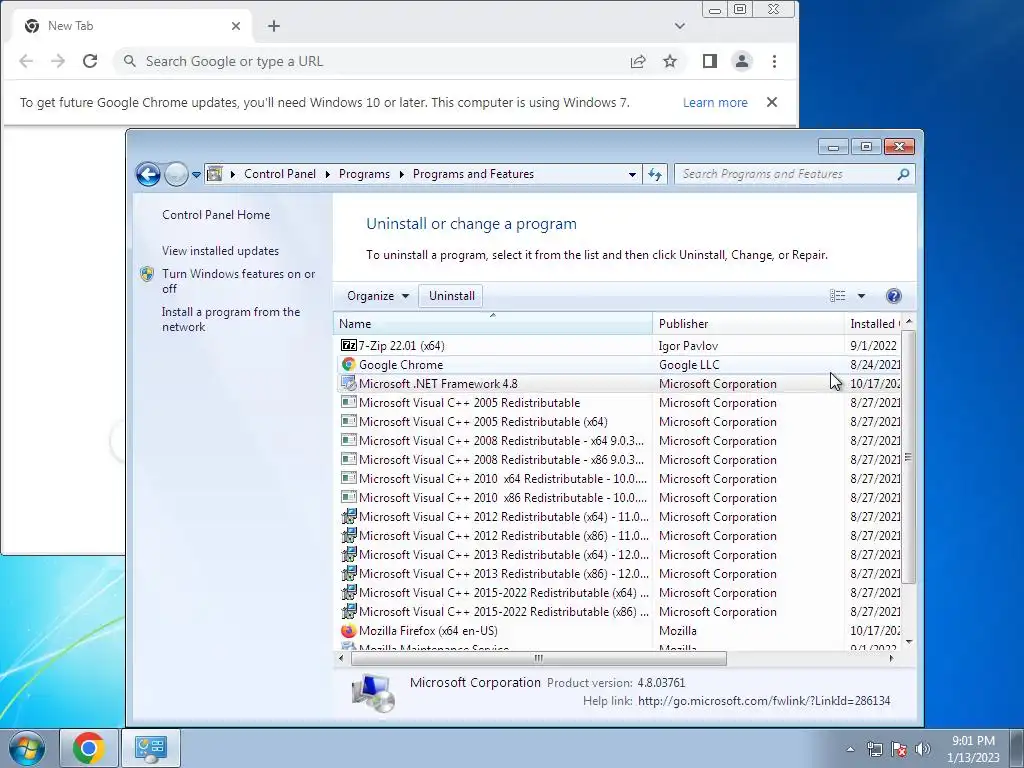Viewport: 1024px width, 768px height.
Task: Select the Mozilla Firefox (x64 en-US) icon
Action: click(x=349, y=631)
